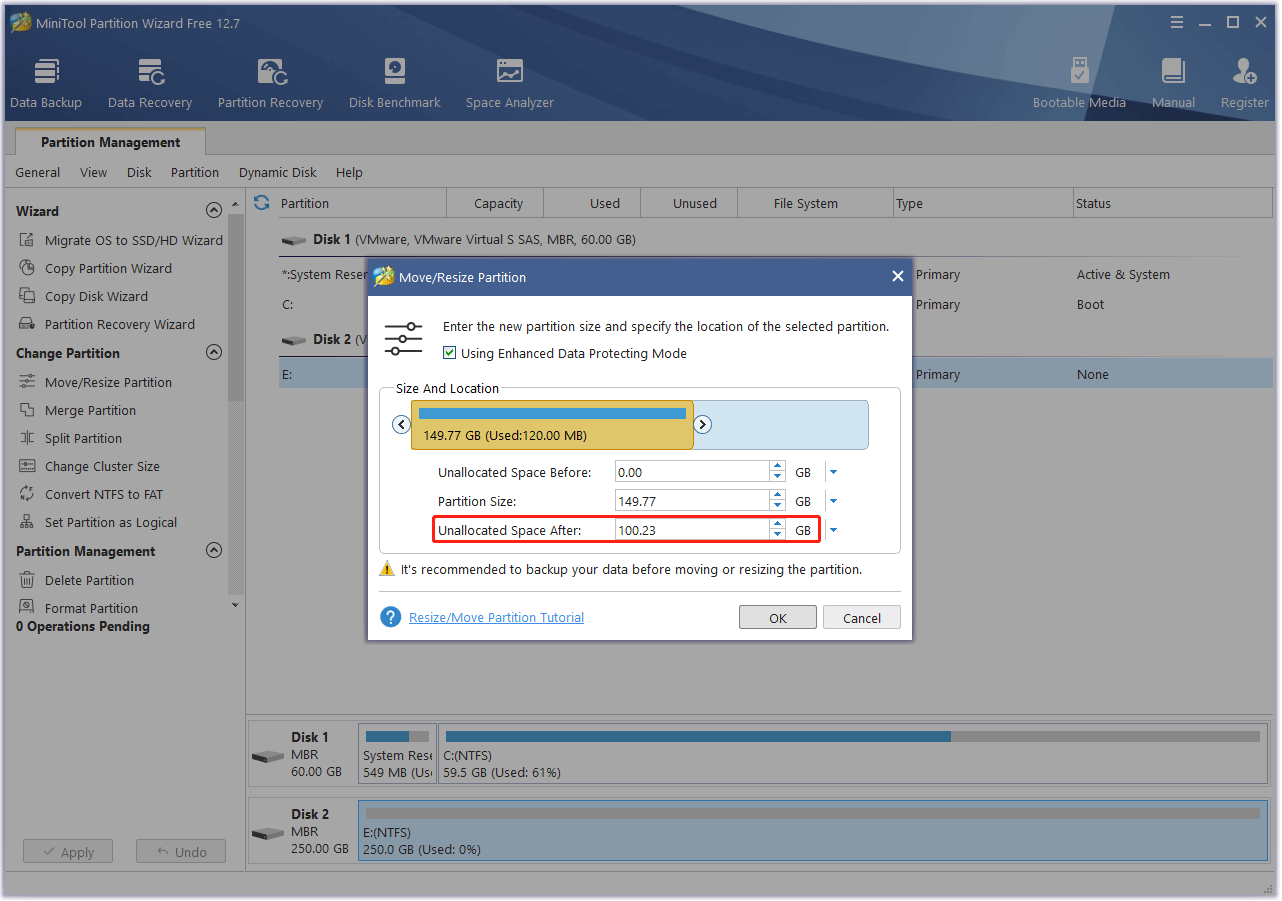
Task: Launch Disk Benchmark
Action: 394,80
